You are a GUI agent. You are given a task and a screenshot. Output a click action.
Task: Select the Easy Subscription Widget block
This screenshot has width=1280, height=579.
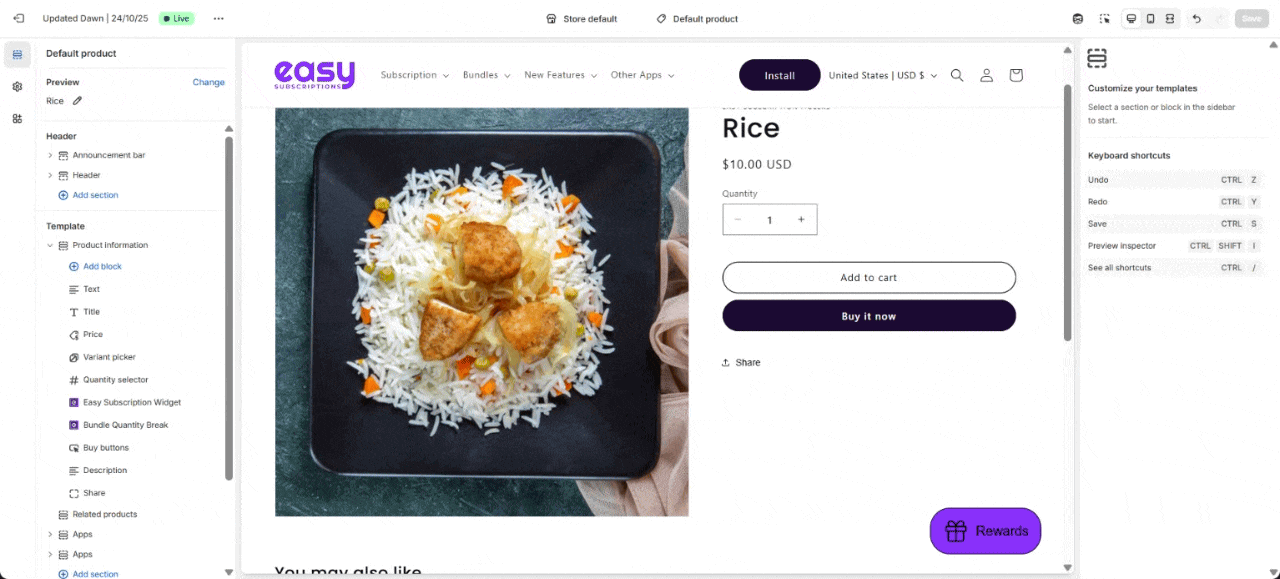pos(132,402)
